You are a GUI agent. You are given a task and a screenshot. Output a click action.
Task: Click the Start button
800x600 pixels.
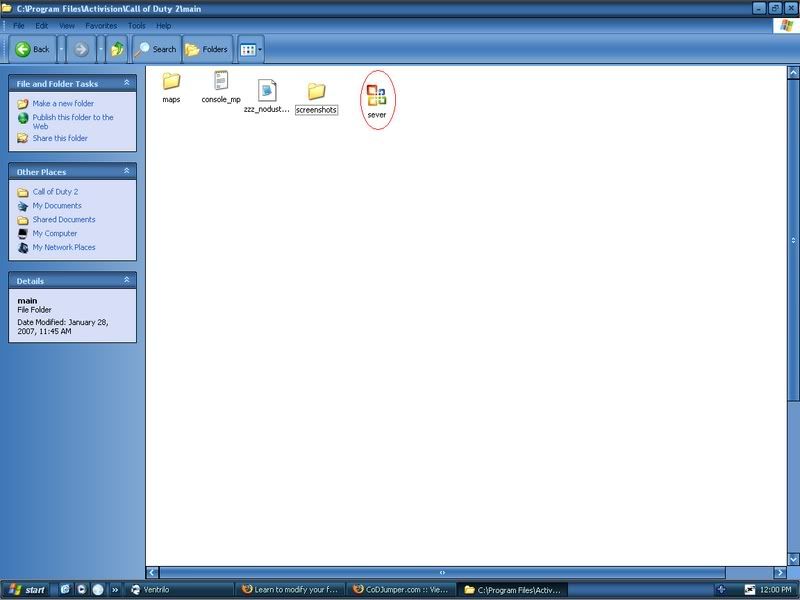pyautogui.click(x=28, y=589)
